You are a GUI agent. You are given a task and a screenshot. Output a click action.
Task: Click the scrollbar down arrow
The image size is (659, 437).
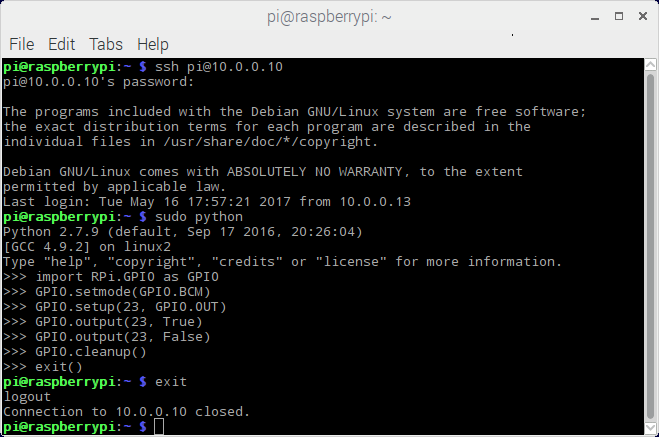(x=650, y=428)
